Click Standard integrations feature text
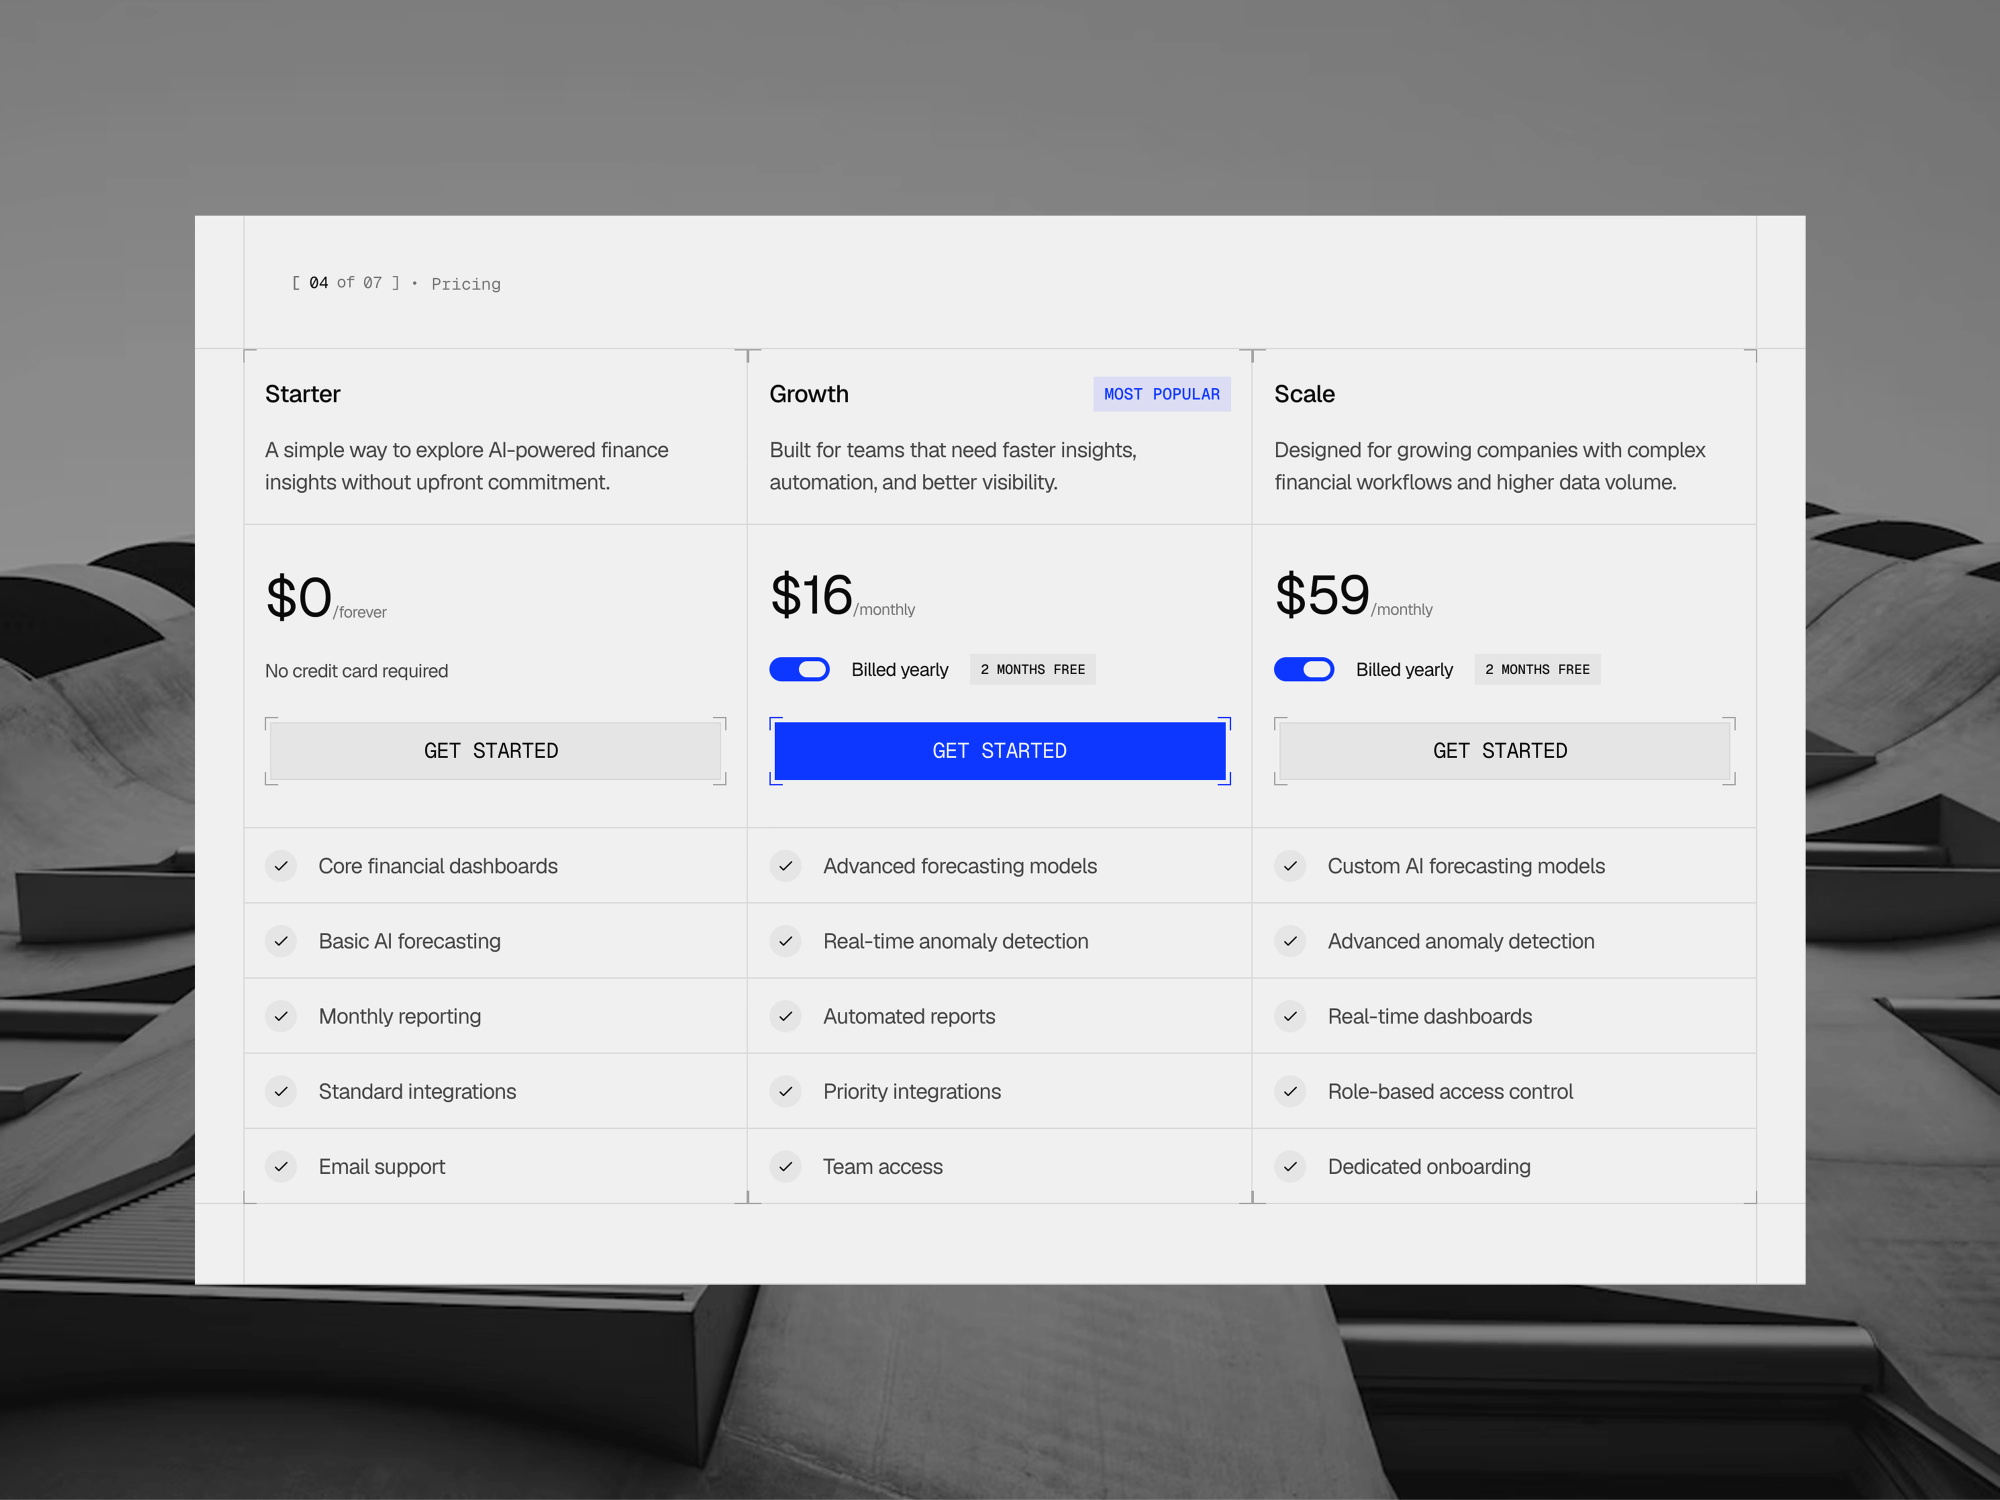The image size is (2000, 1500). pyautogui.click(x=417, y=1091)
